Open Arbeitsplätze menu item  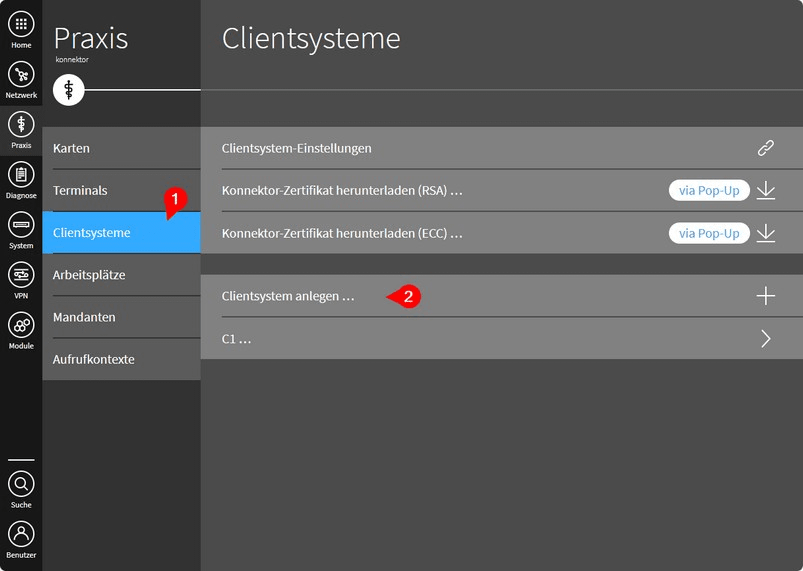(x=121, y=275)
